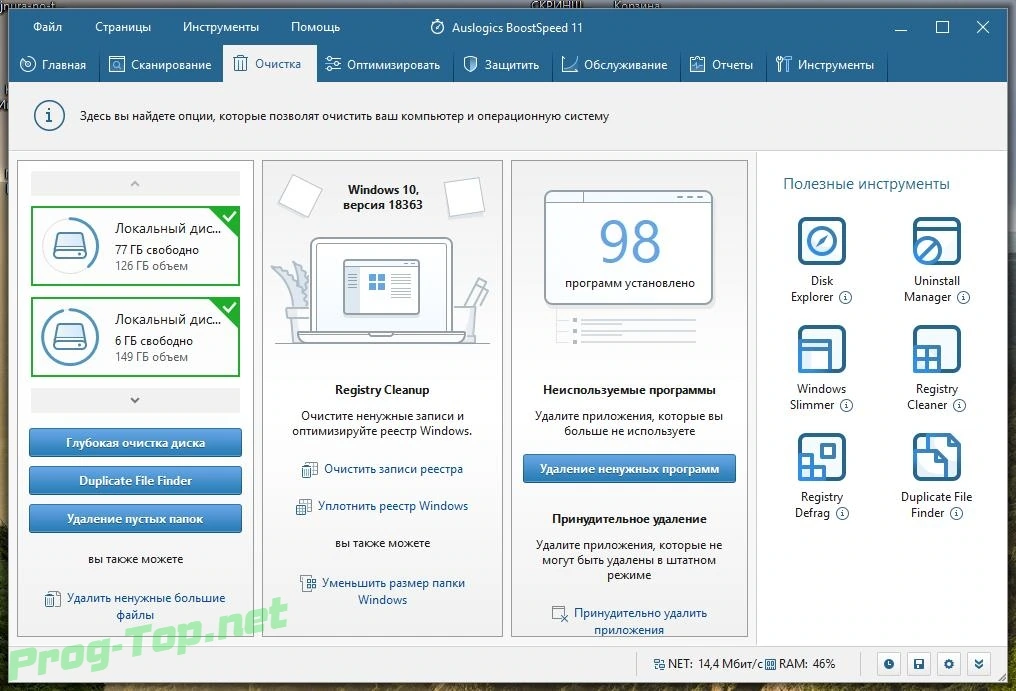Open the Инструменты menu in menu bar
Viewport: 1016px width, 691px height.
coord(221,27)
